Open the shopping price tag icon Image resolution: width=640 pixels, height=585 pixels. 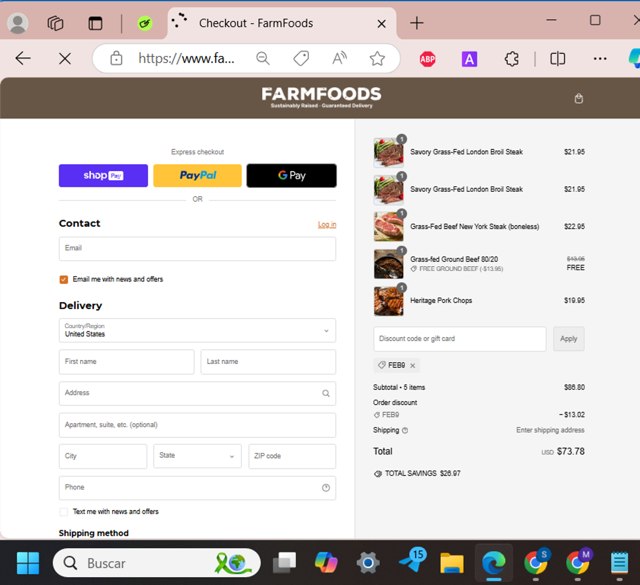click(x=301, y=58)
